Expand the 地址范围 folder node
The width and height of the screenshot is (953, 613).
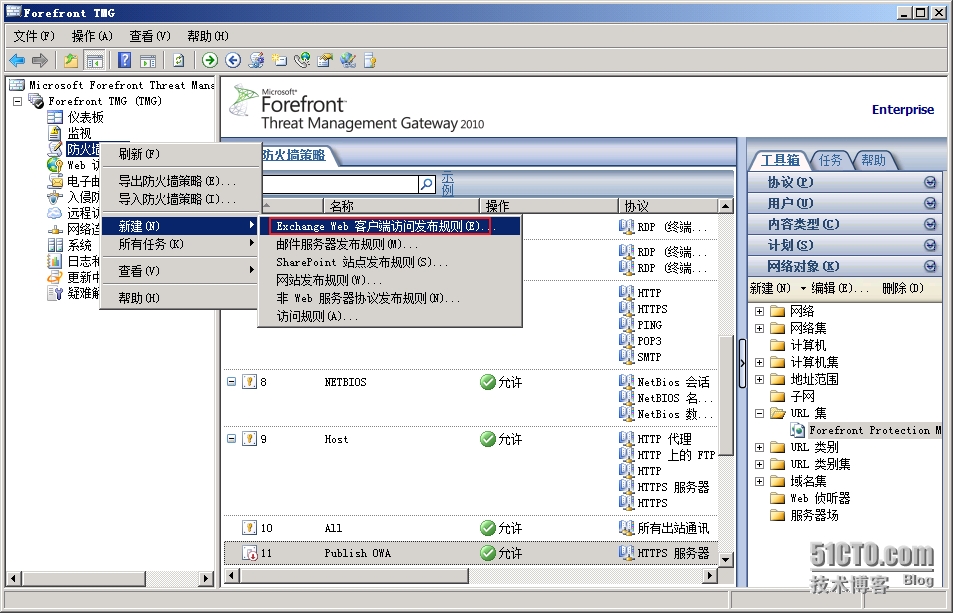[x=760, y=379]
